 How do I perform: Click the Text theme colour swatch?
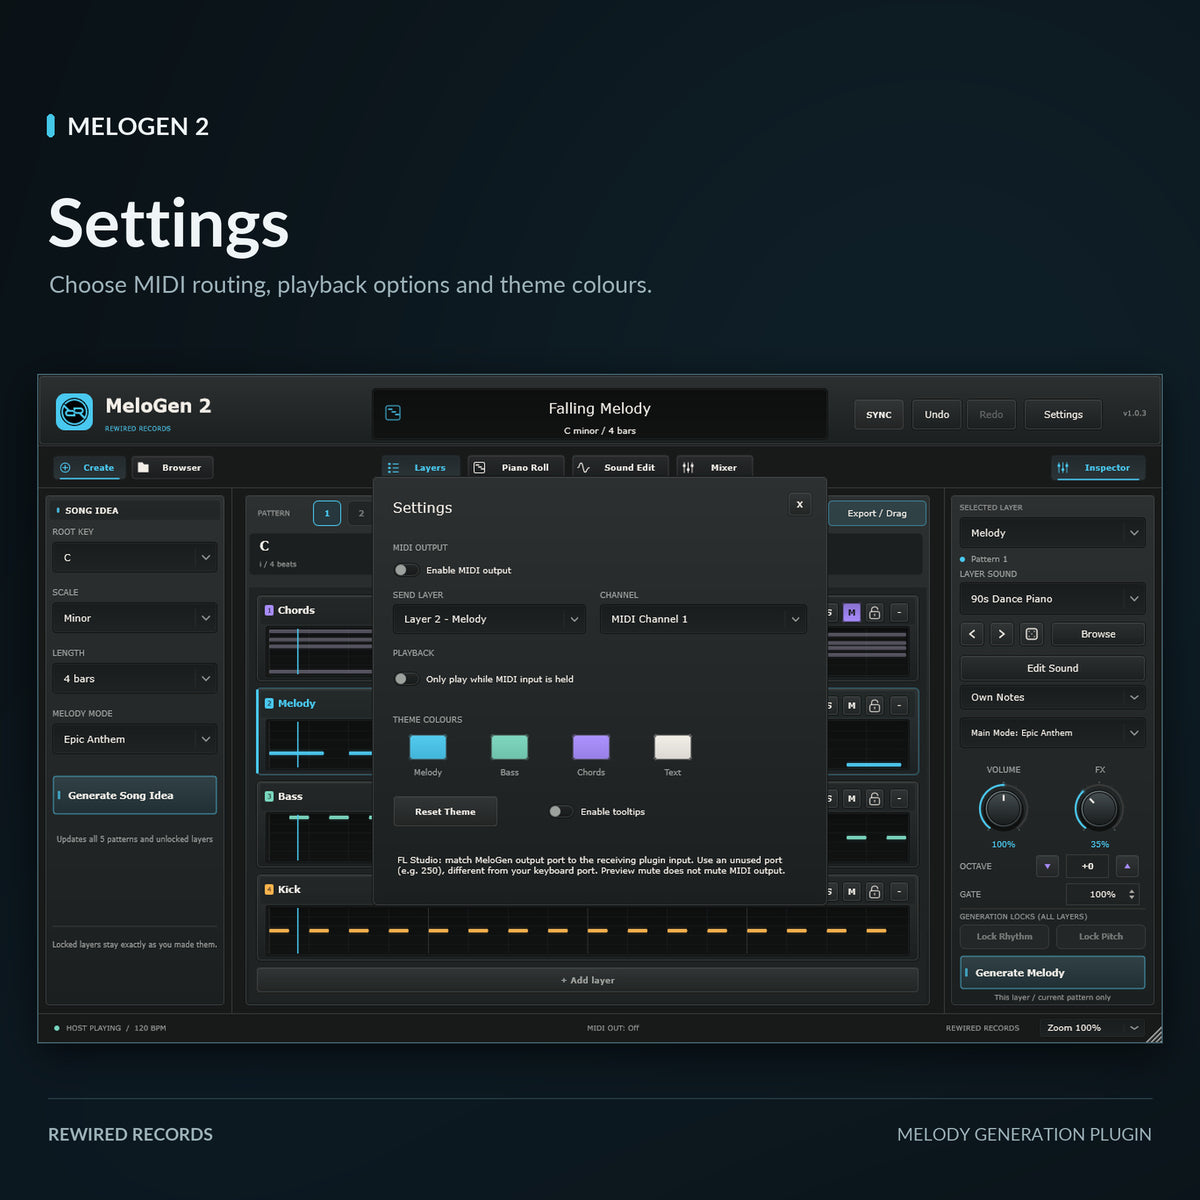[672, 747]
